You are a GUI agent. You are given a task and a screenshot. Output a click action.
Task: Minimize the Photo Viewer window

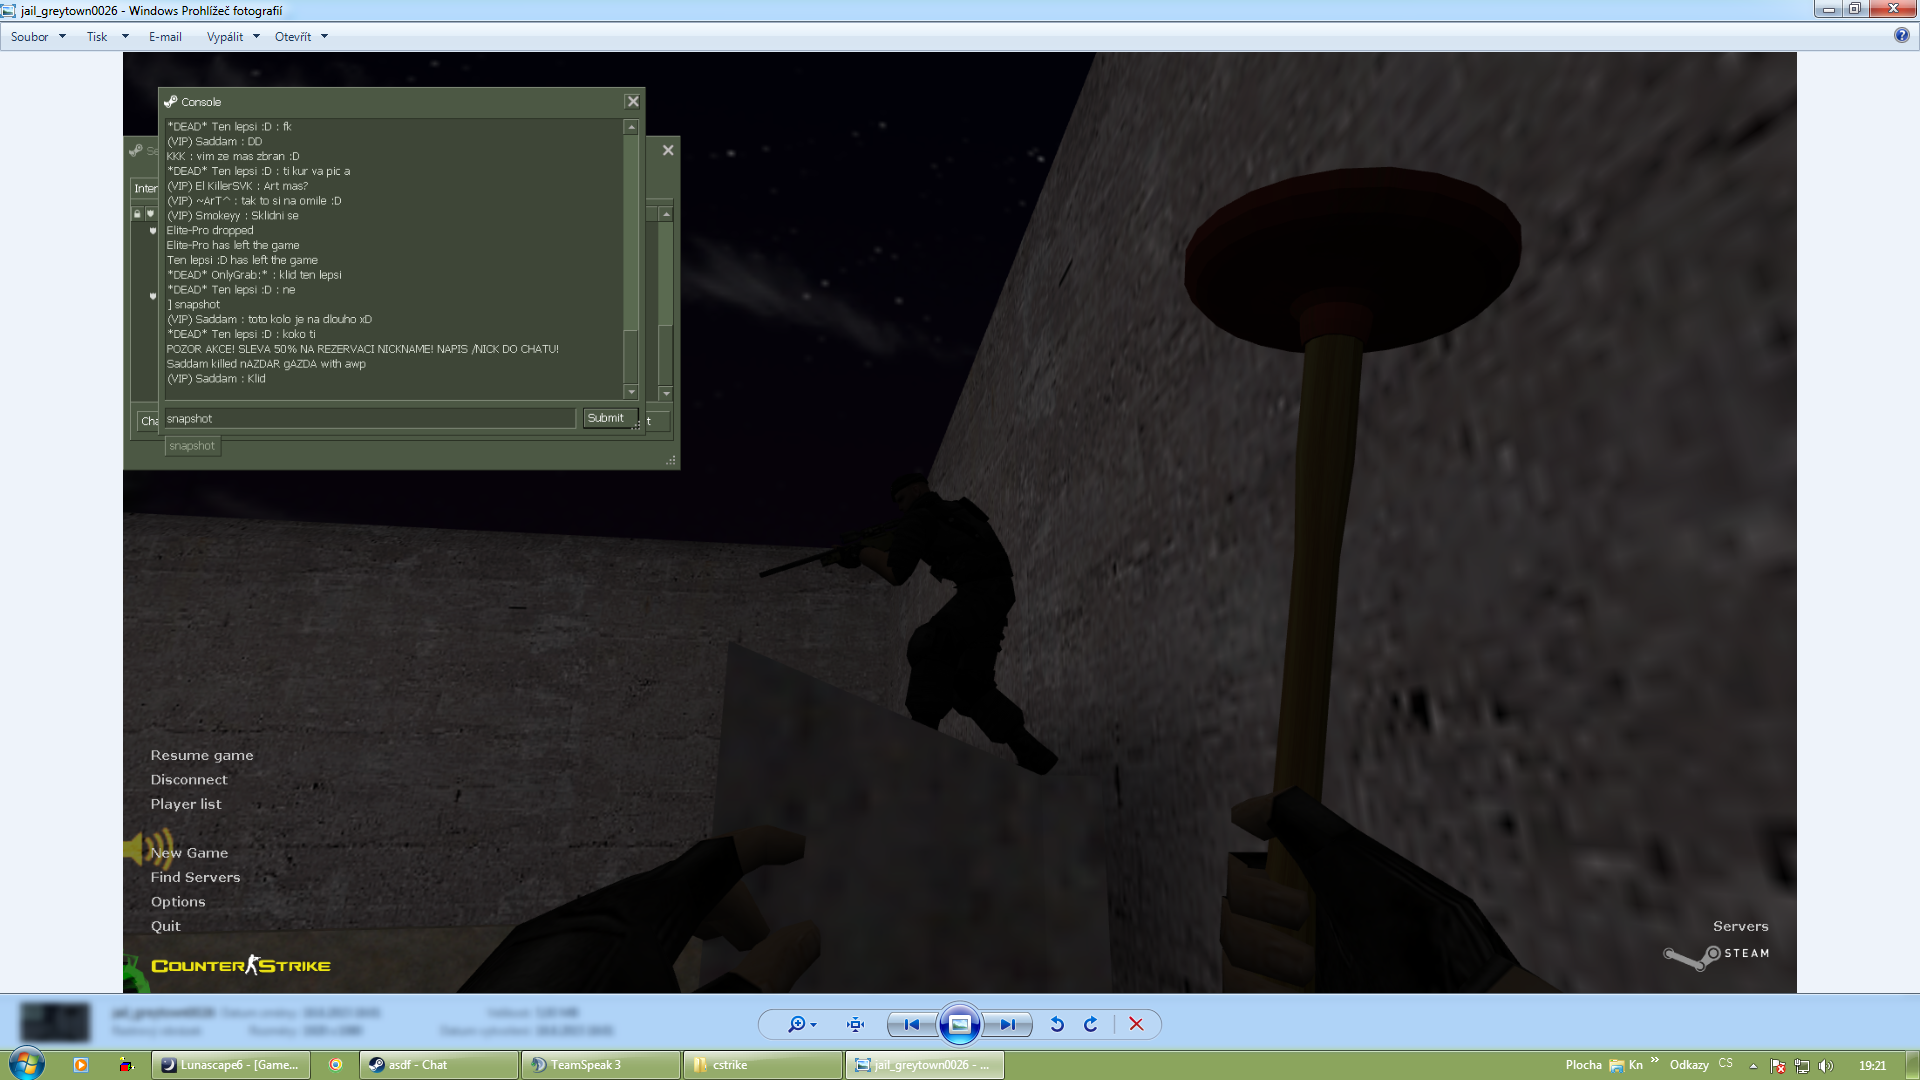pyautogui.click(x=1828, y=9)
